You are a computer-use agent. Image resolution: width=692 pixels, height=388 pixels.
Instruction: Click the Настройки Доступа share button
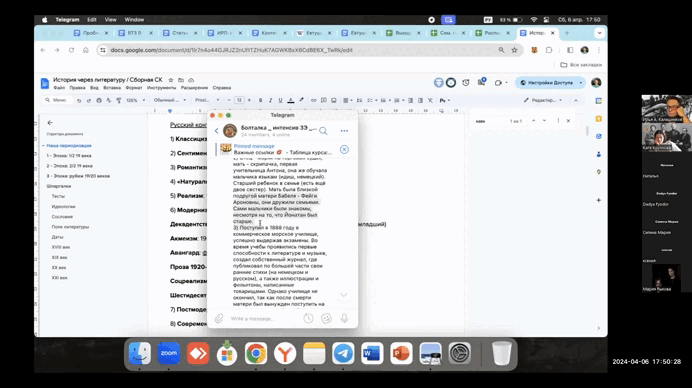[x=546, y=83]
